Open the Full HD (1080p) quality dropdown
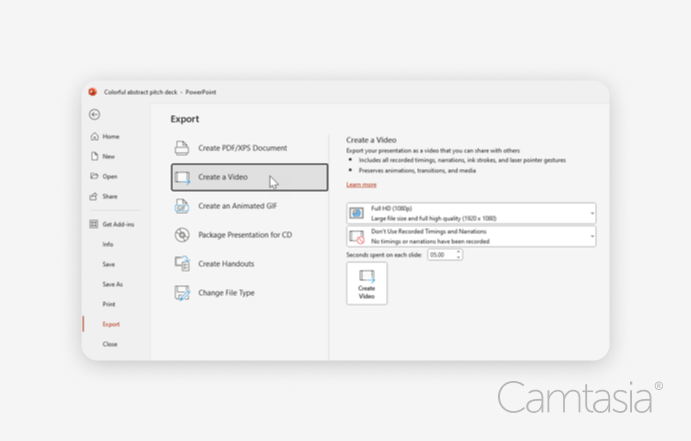 [x=471, y=213]
